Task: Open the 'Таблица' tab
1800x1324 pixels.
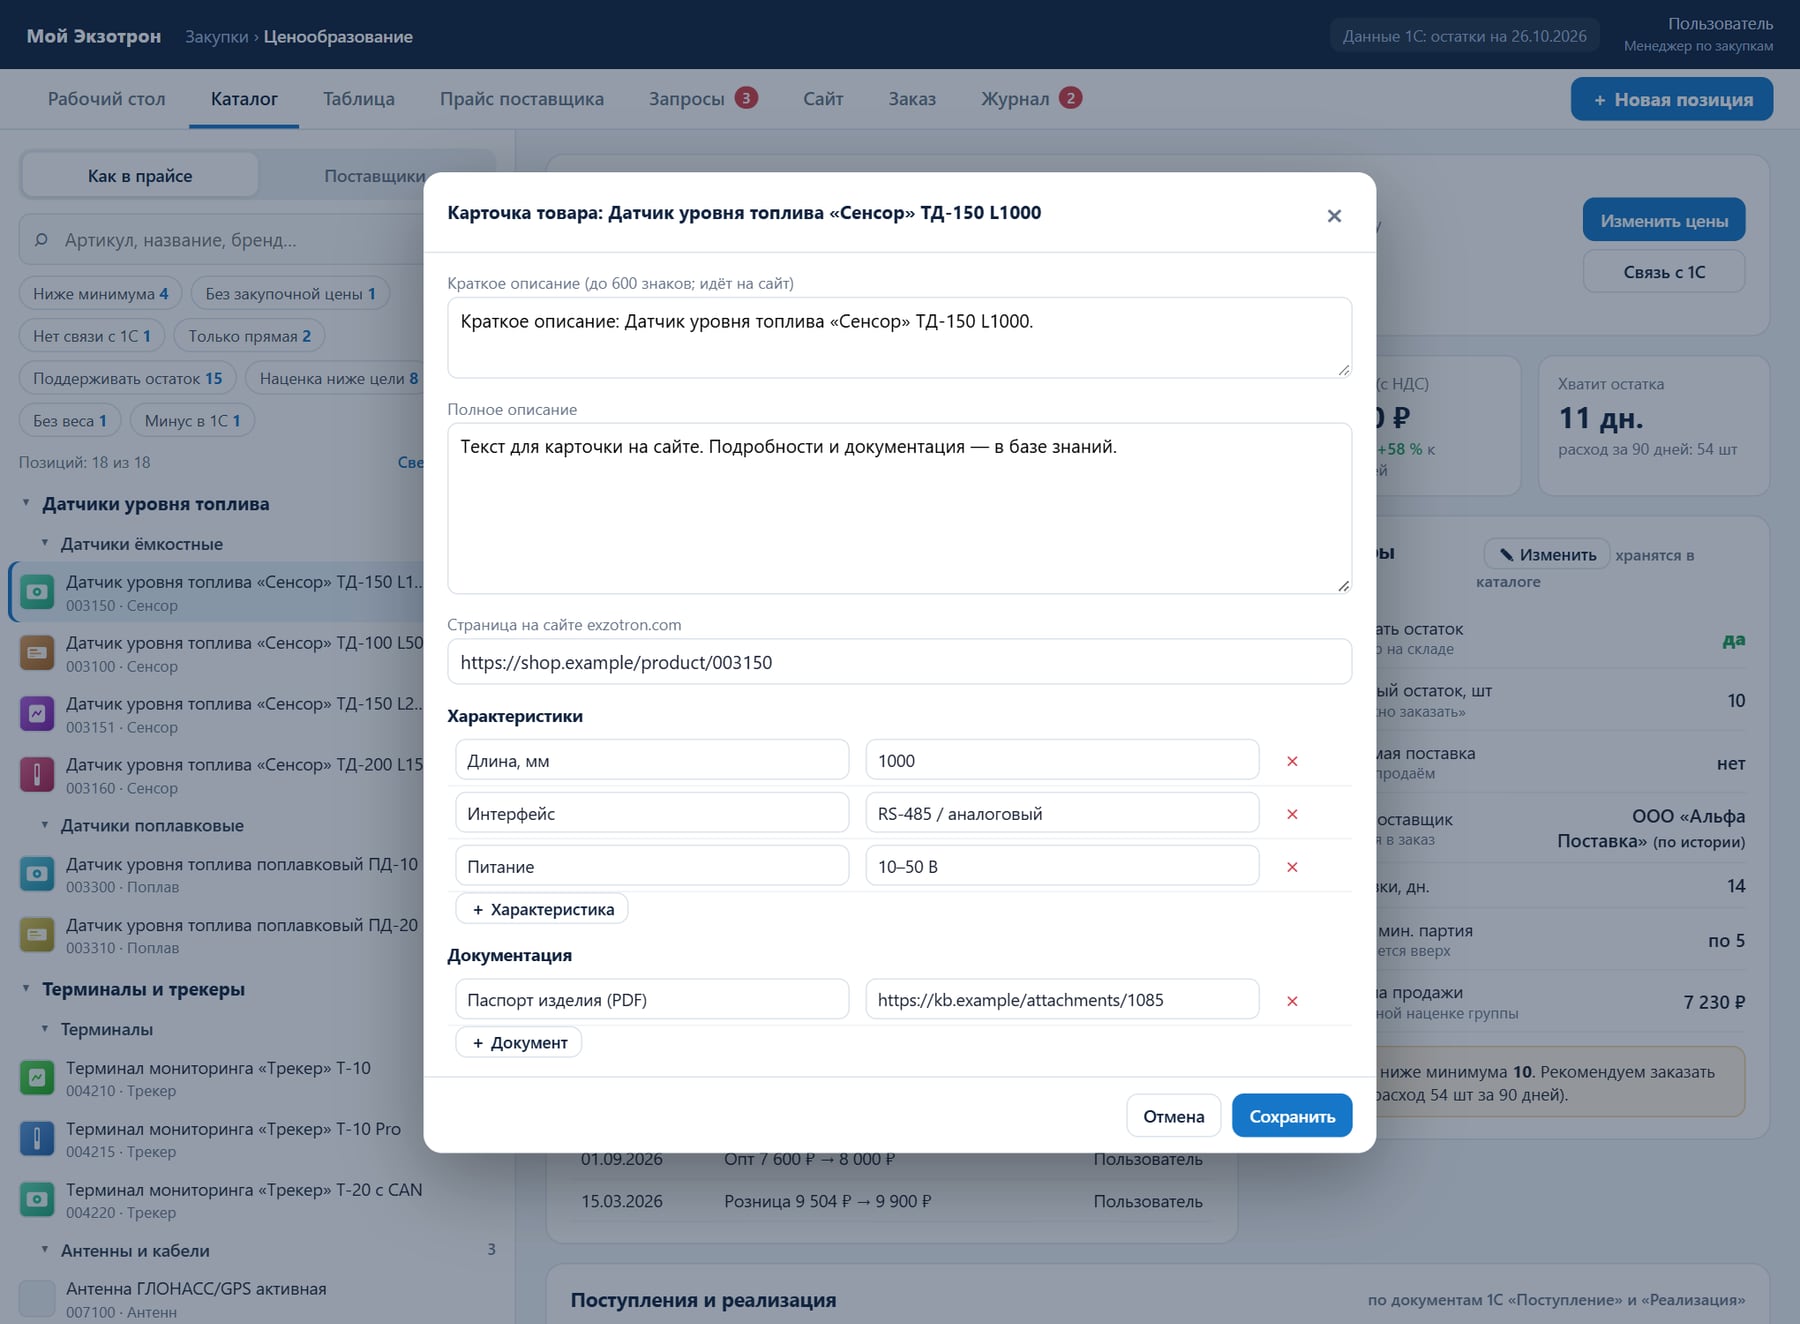Action: [359, 99]
